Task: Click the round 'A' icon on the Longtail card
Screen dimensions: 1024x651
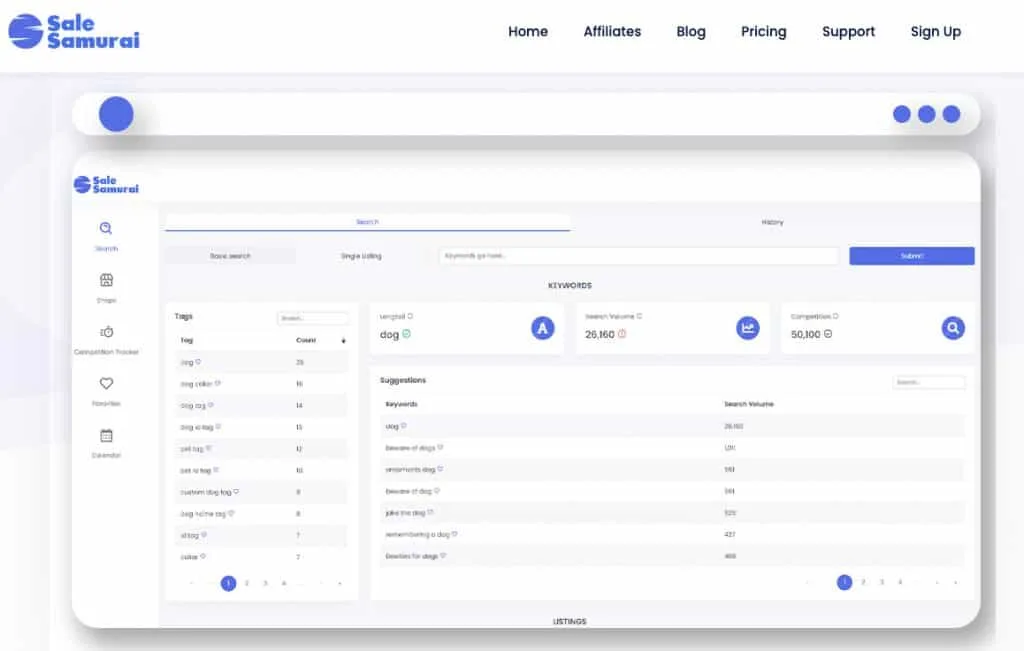Action: (543, 328)
